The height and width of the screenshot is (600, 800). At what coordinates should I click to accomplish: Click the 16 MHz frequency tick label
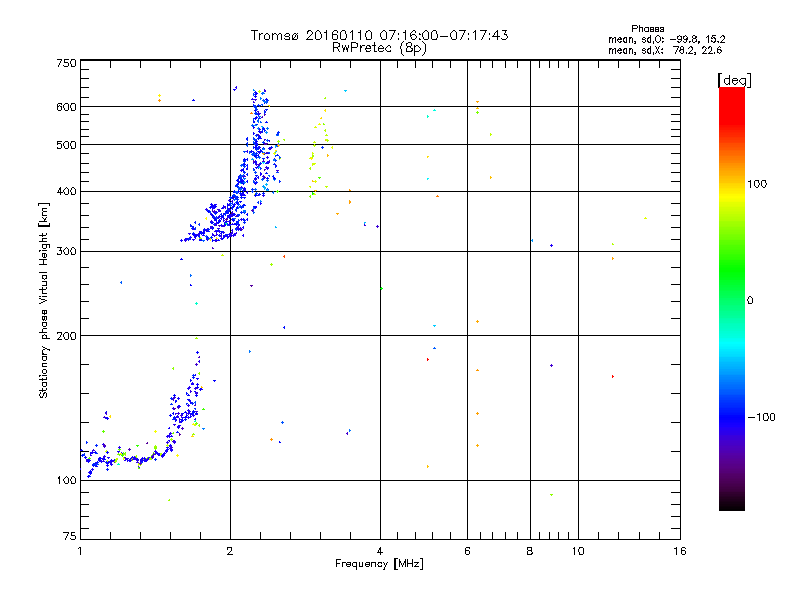(680, 551)
